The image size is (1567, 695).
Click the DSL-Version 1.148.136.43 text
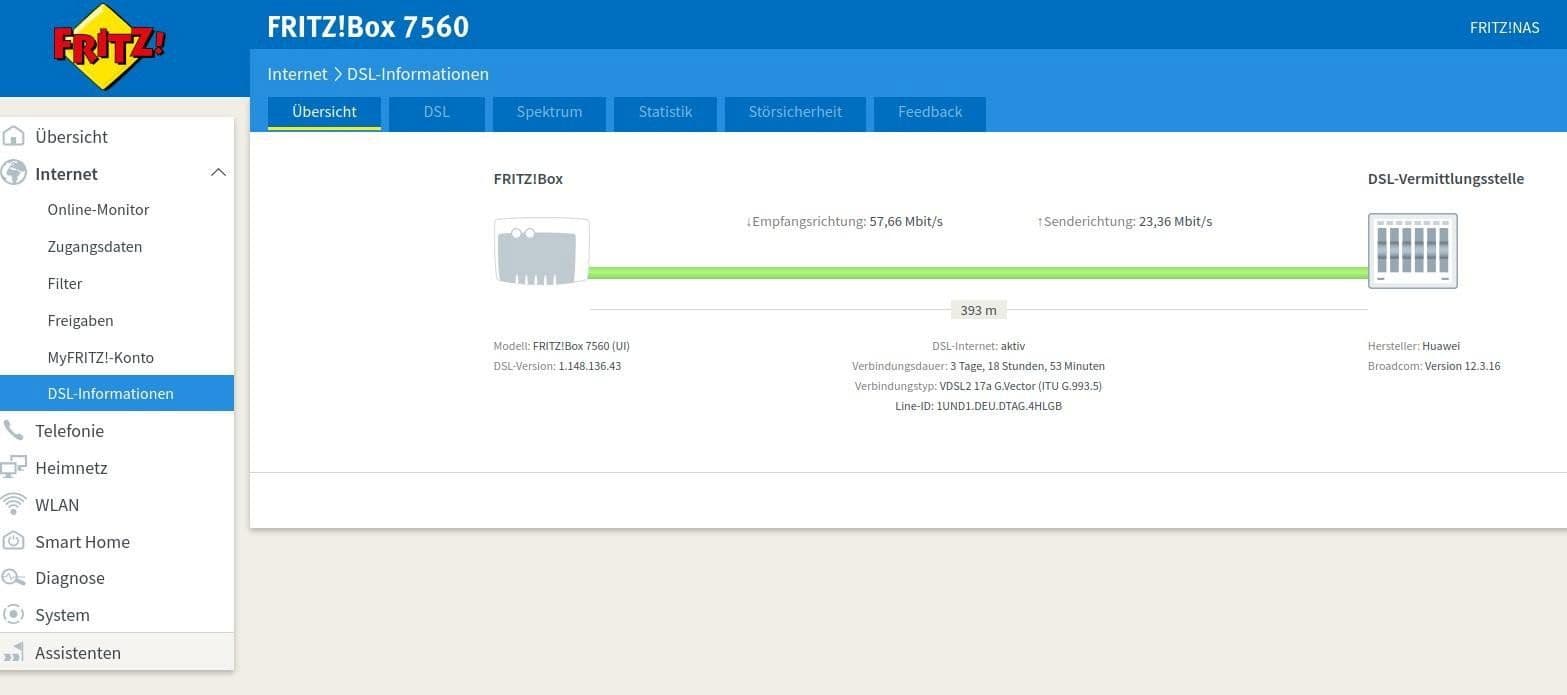click(x=557, y=366)
